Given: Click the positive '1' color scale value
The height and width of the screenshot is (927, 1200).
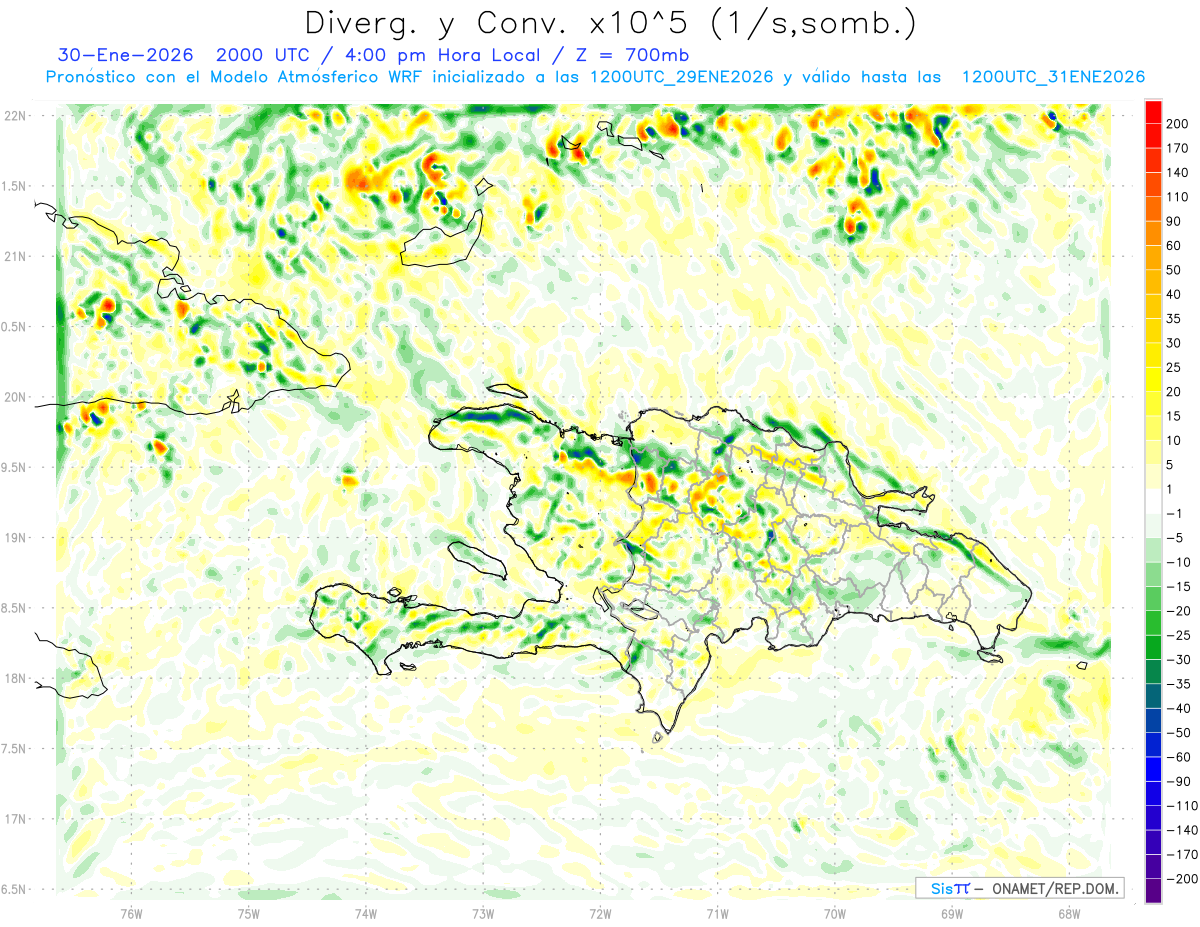Looking at the screenshot, I should [1170, 489].
